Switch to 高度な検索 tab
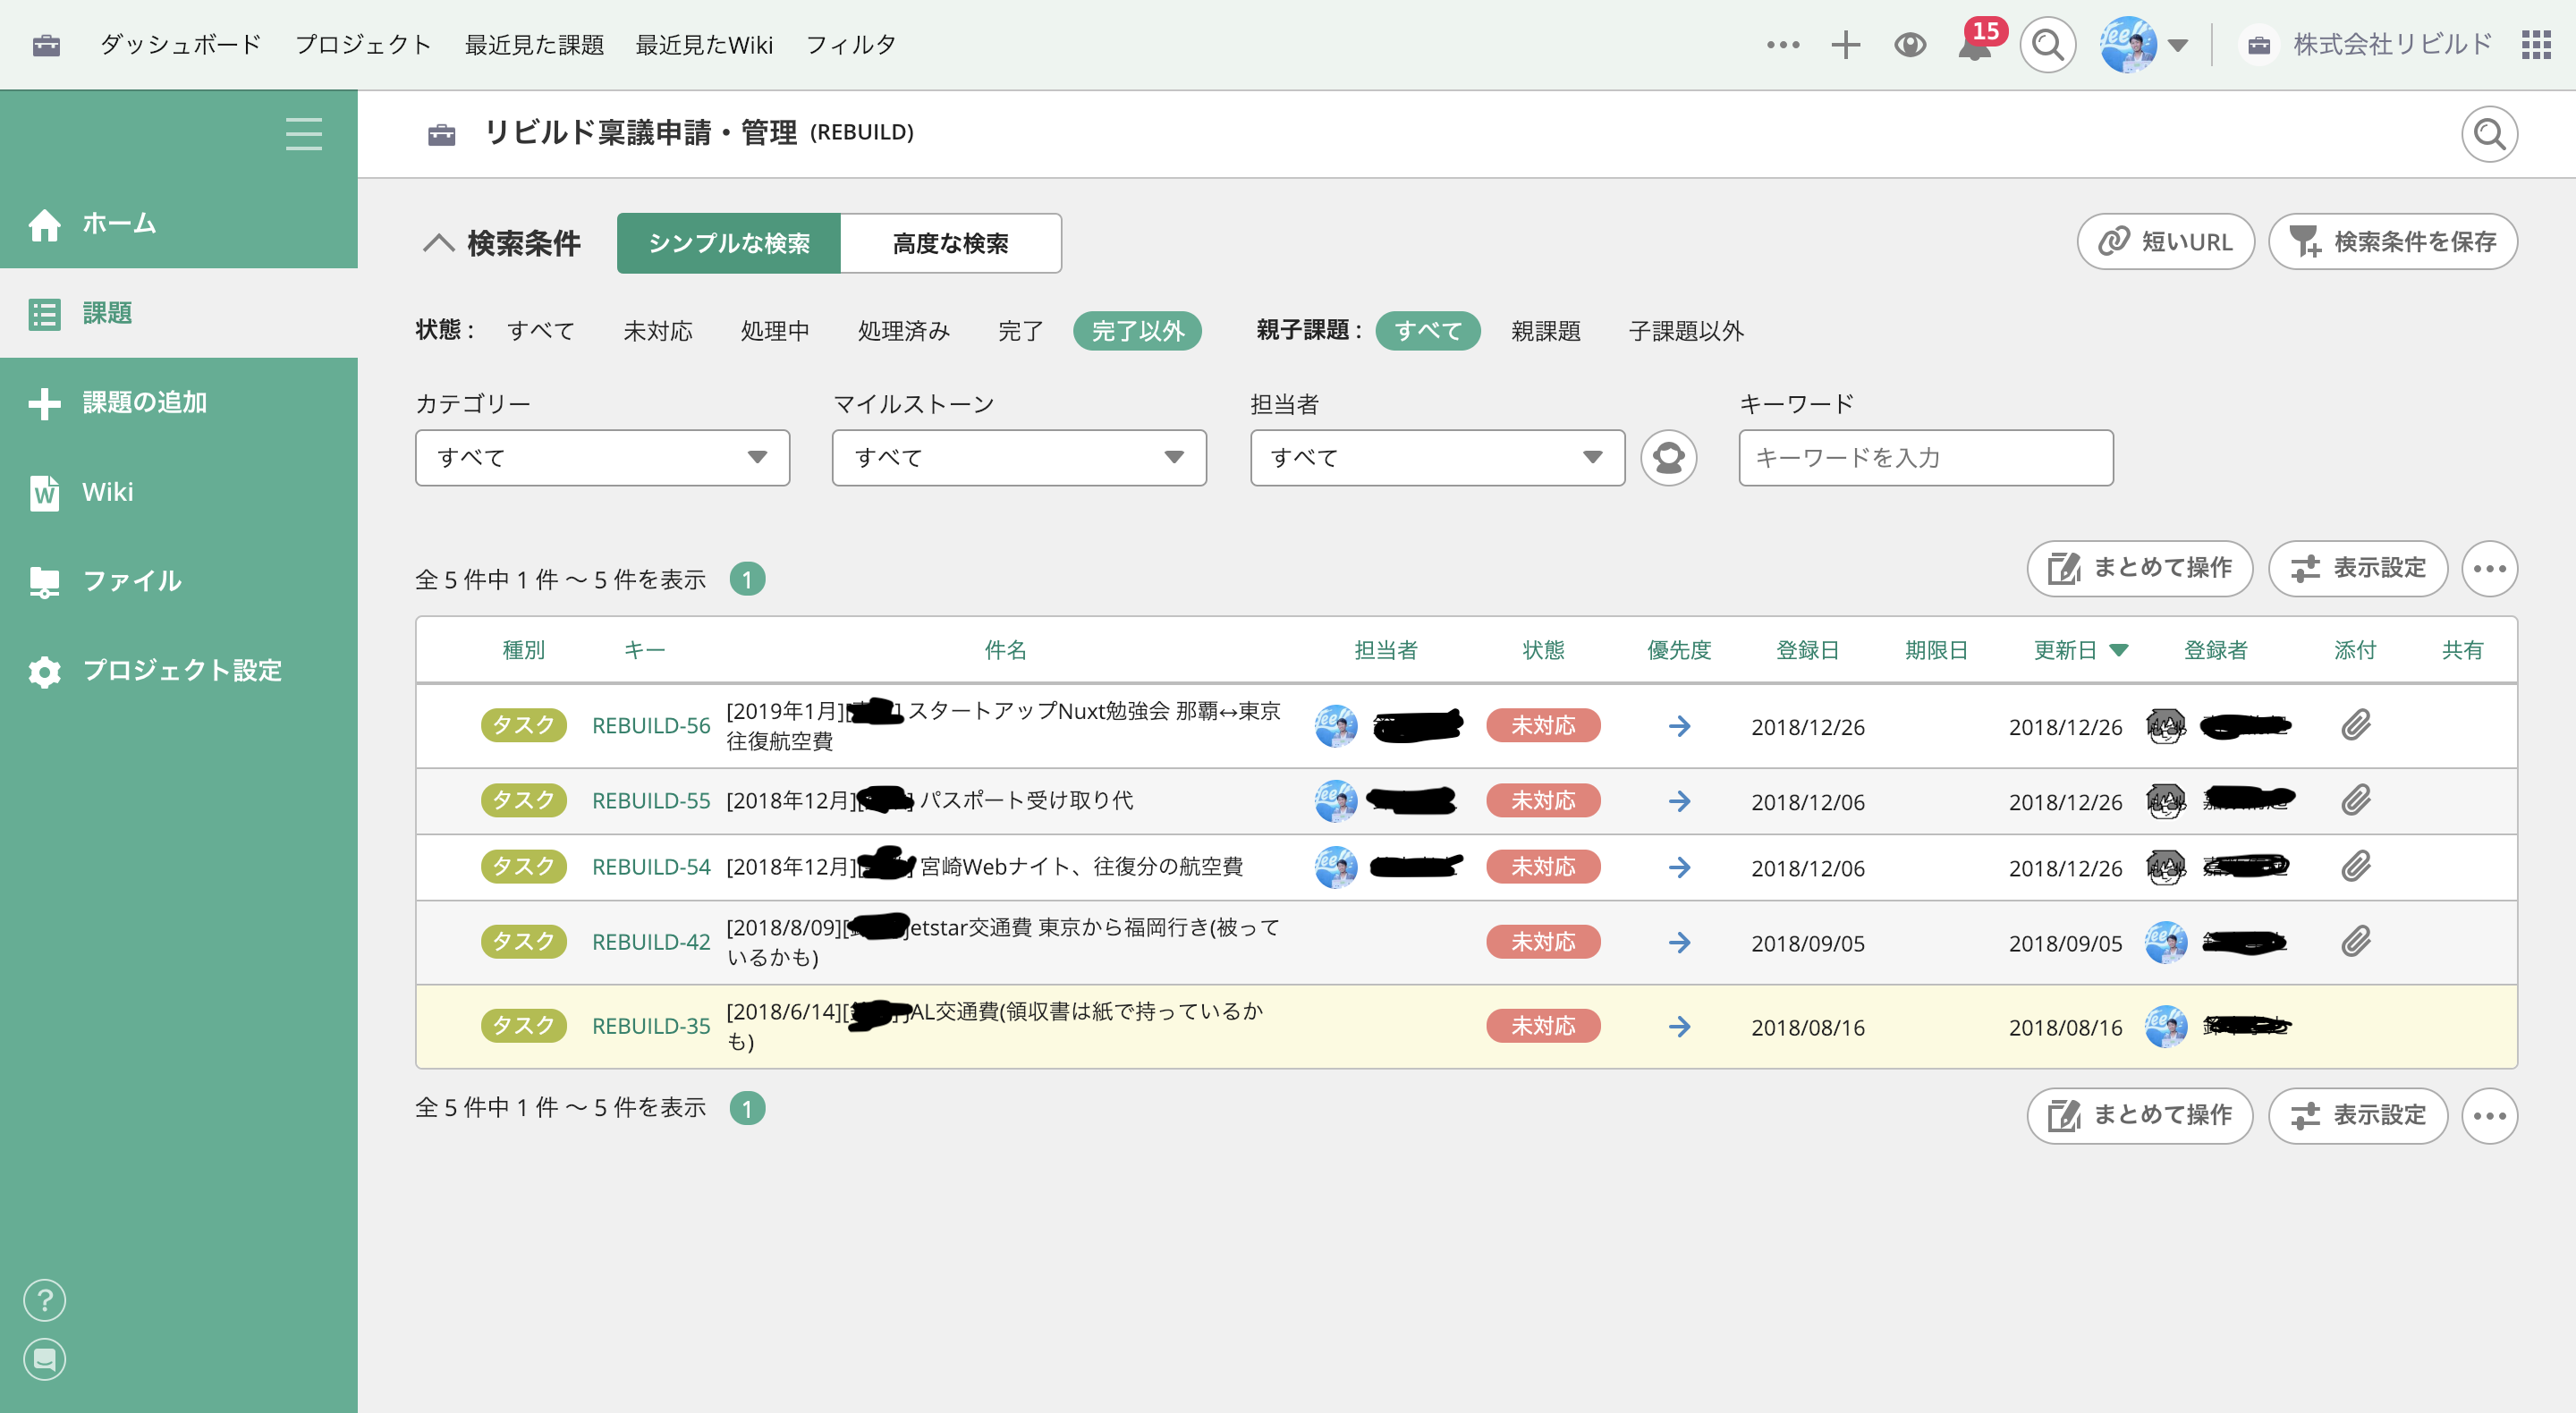This screenshot has width=2576, height=1413. point(950,242)
